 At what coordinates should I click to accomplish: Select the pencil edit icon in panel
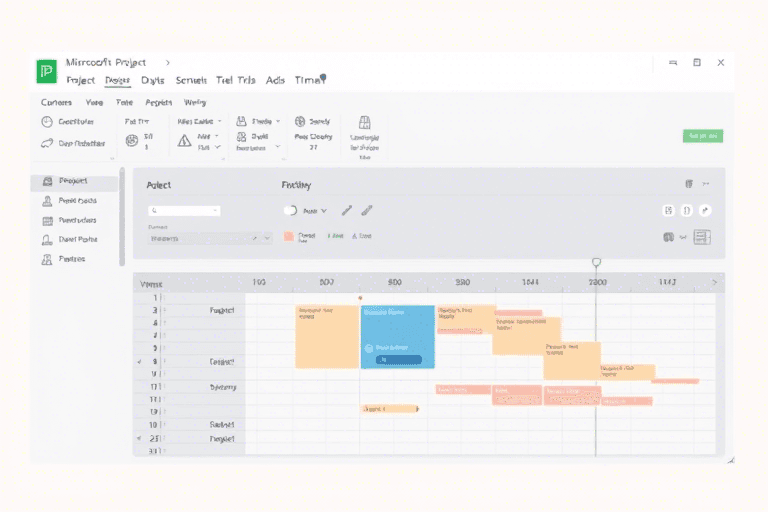point(347,211)
